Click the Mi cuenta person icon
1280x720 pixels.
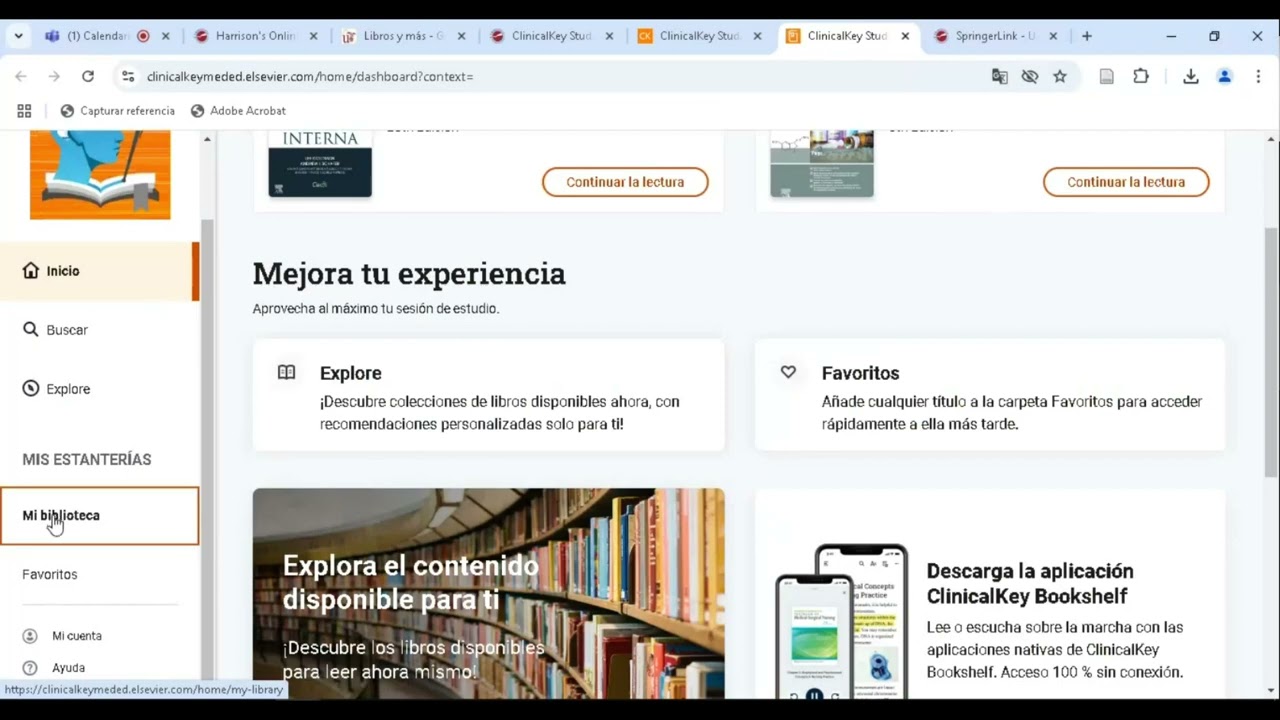pyautogui.click(x=30, y=636)
